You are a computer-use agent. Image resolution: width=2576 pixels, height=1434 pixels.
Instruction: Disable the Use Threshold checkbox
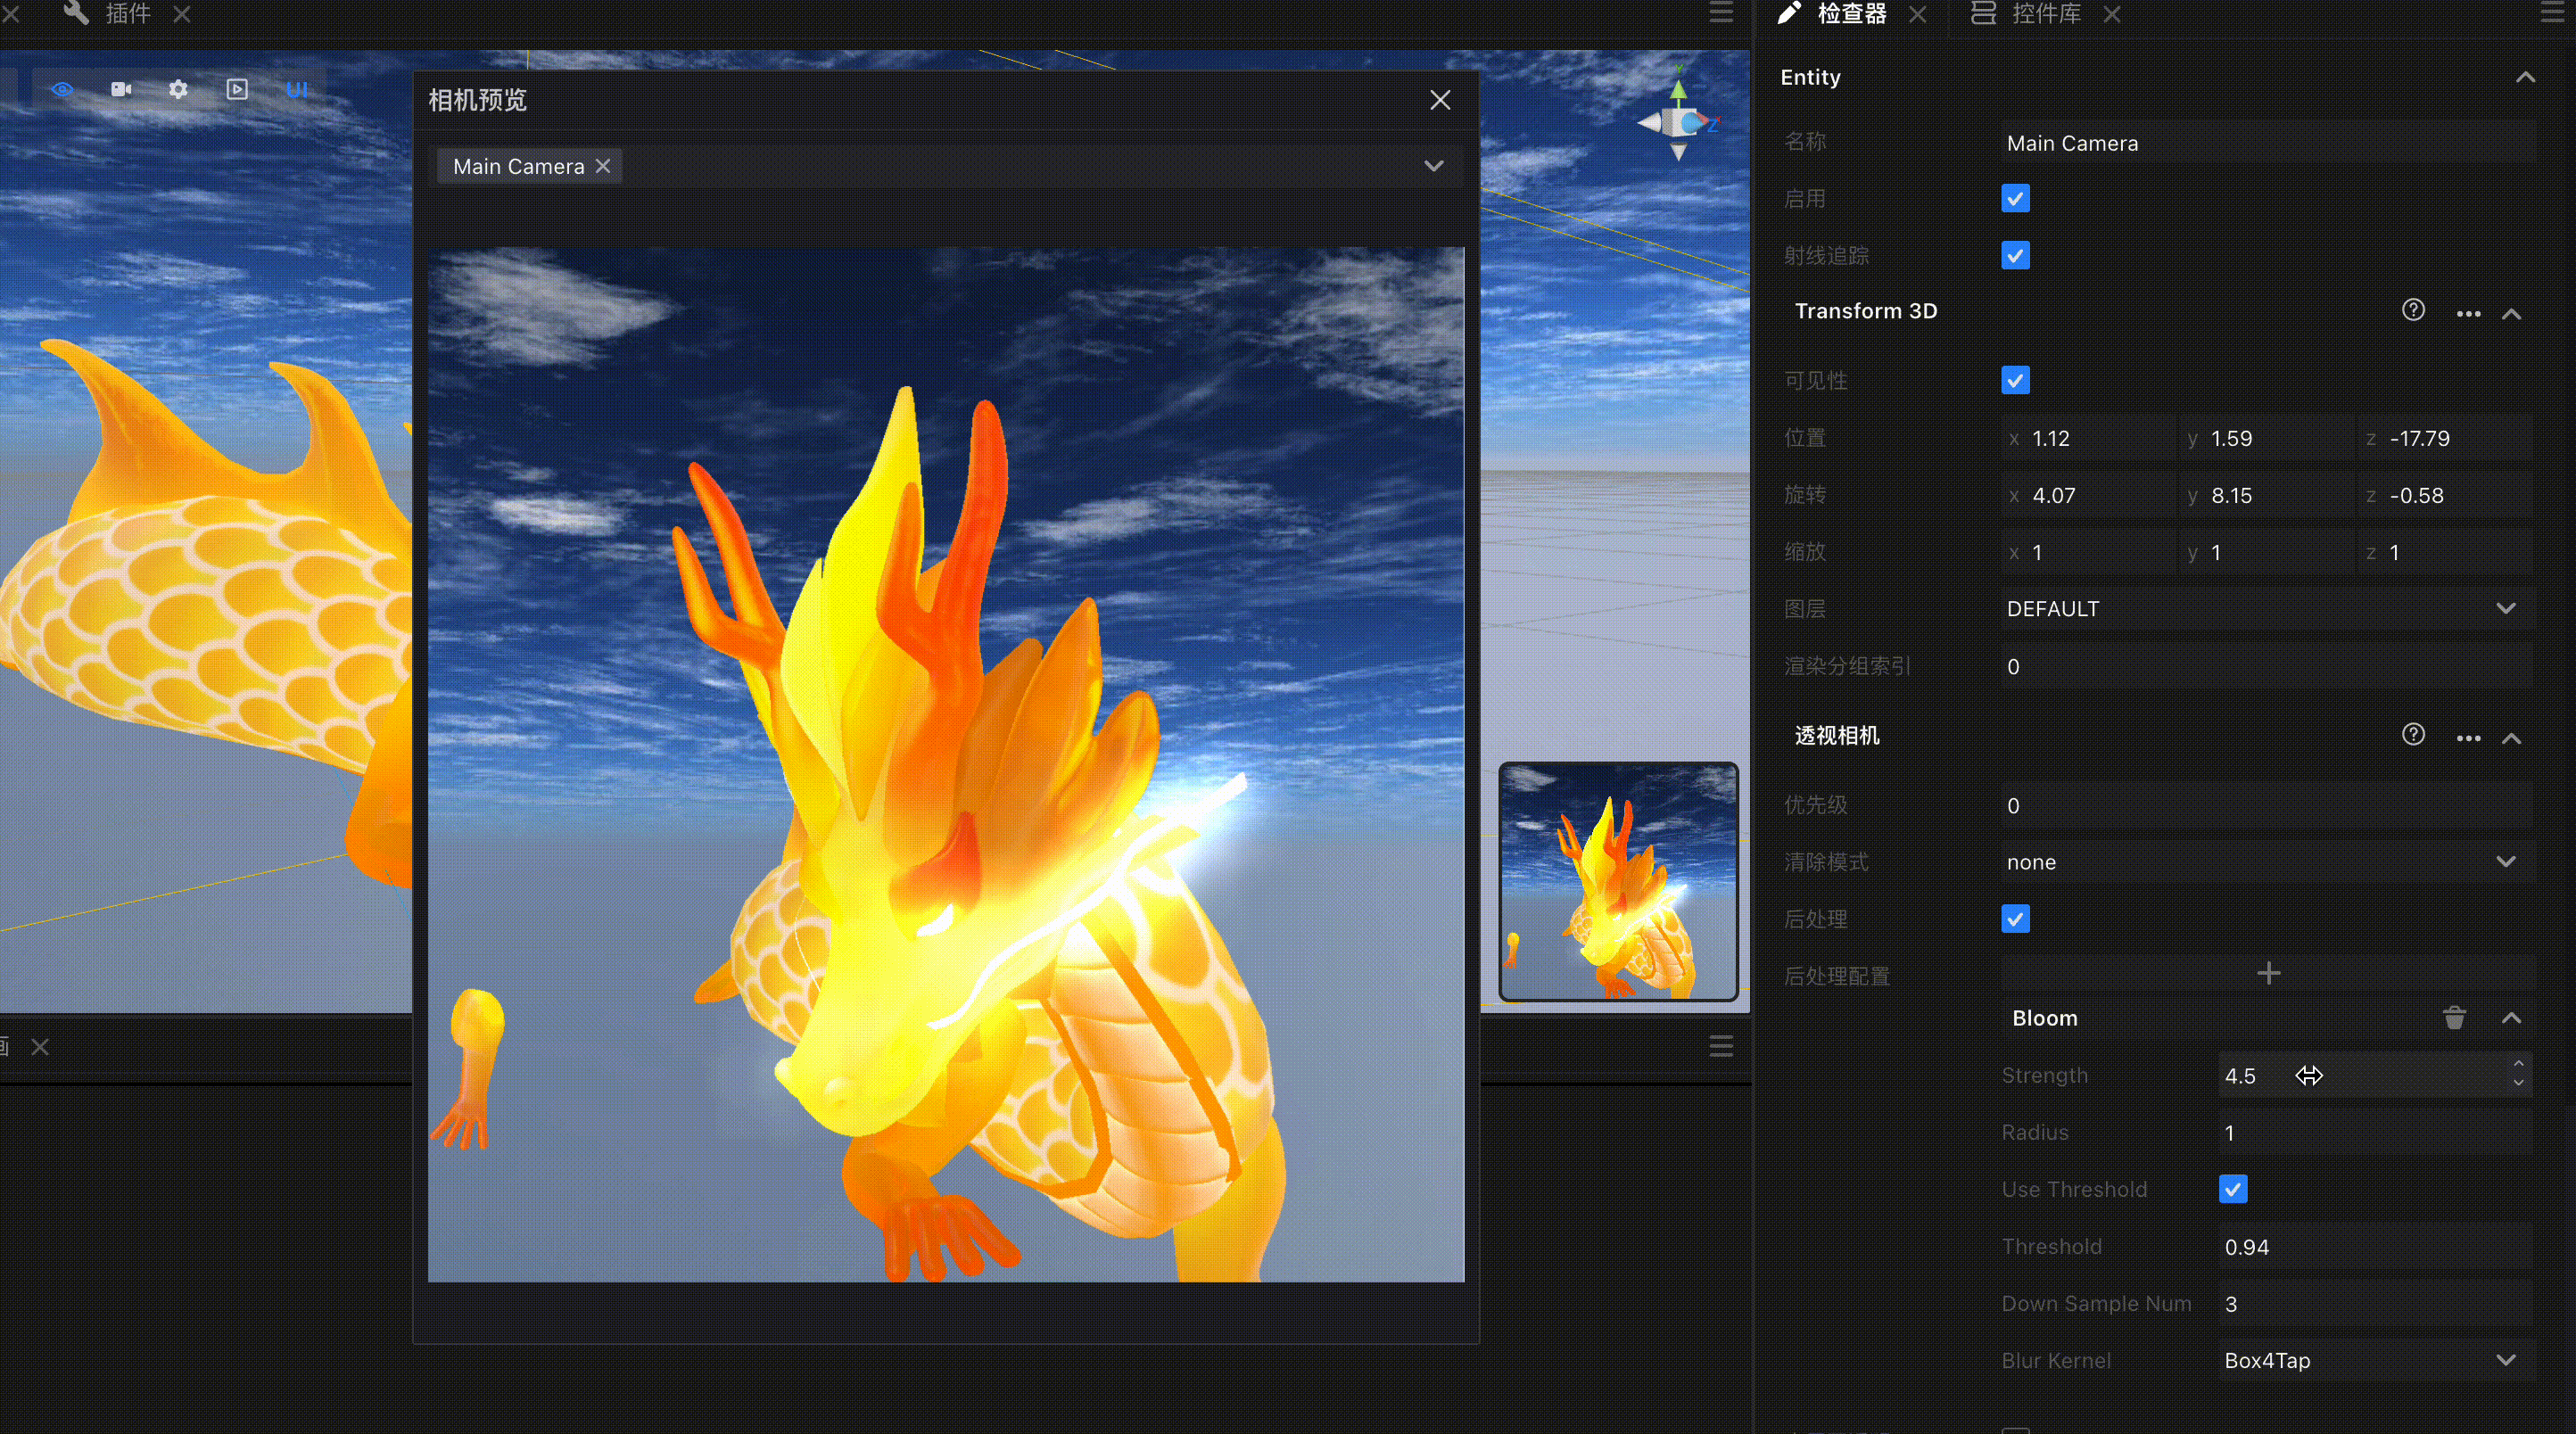click(x=2233, y=1189)
